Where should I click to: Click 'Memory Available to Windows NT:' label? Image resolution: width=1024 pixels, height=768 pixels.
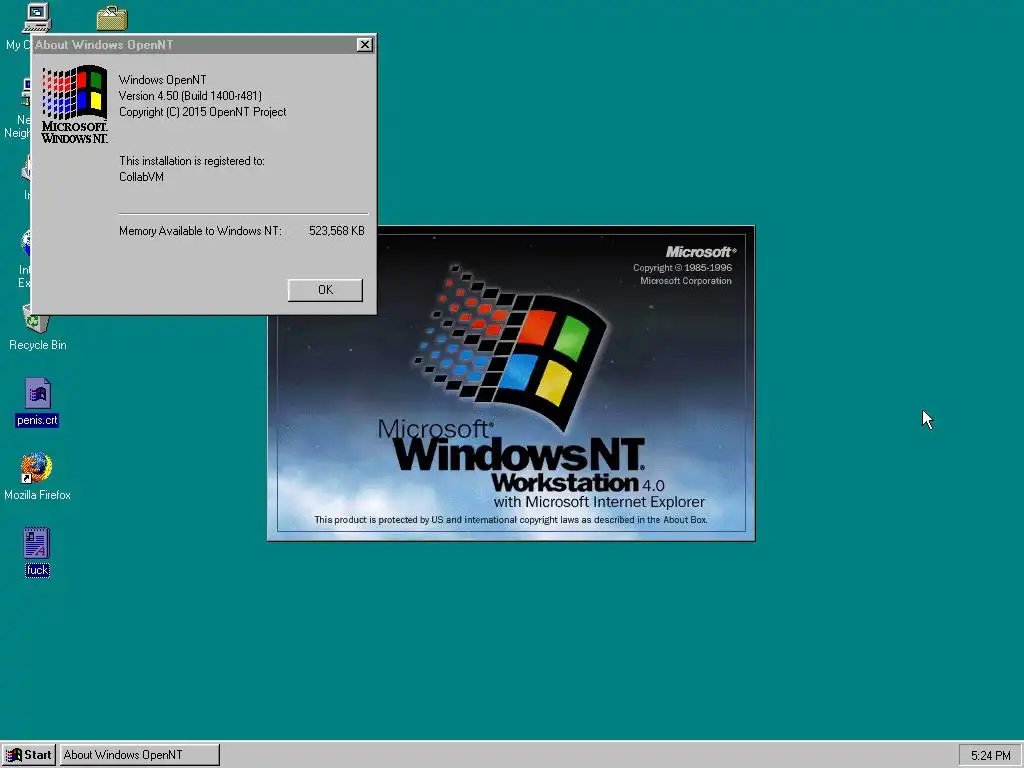[200, 231]
